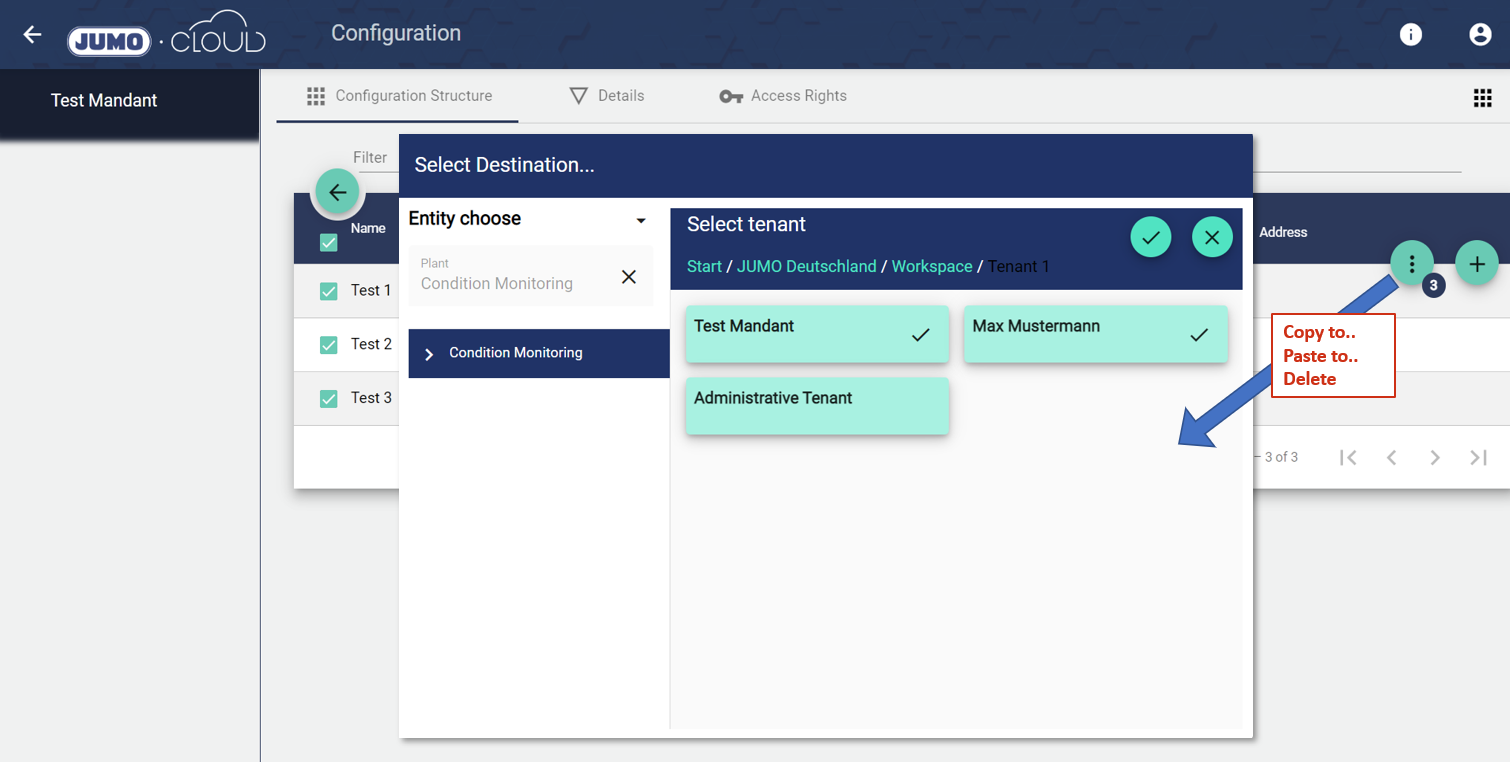Go to last page of table

[1478, 457]
